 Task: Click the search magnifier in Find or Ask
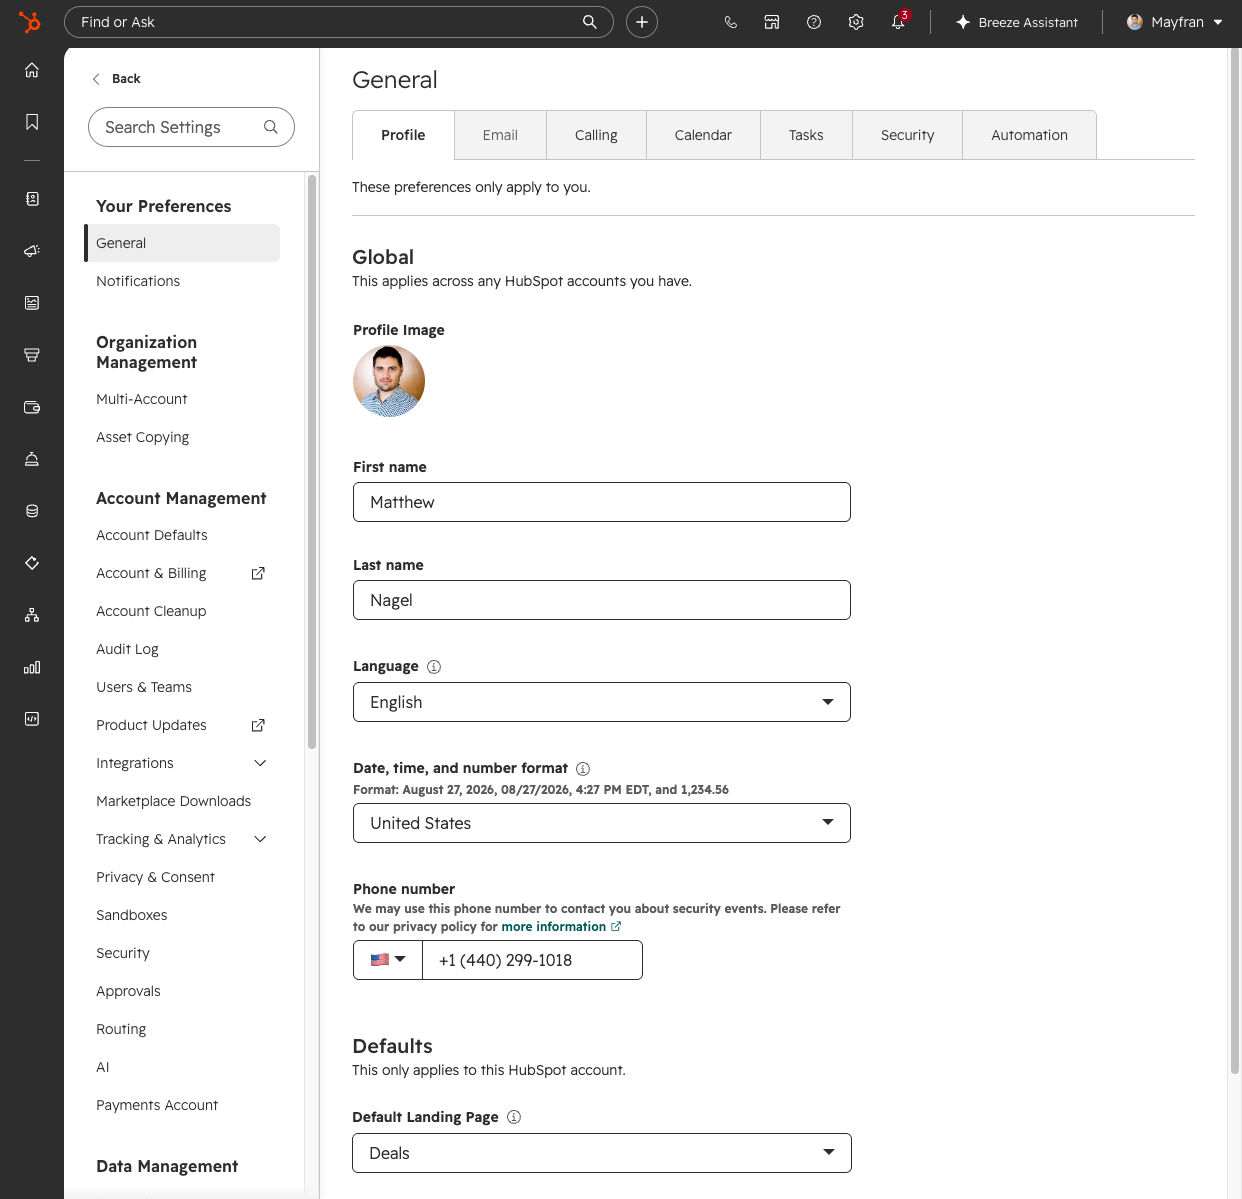tap(590, 22)
